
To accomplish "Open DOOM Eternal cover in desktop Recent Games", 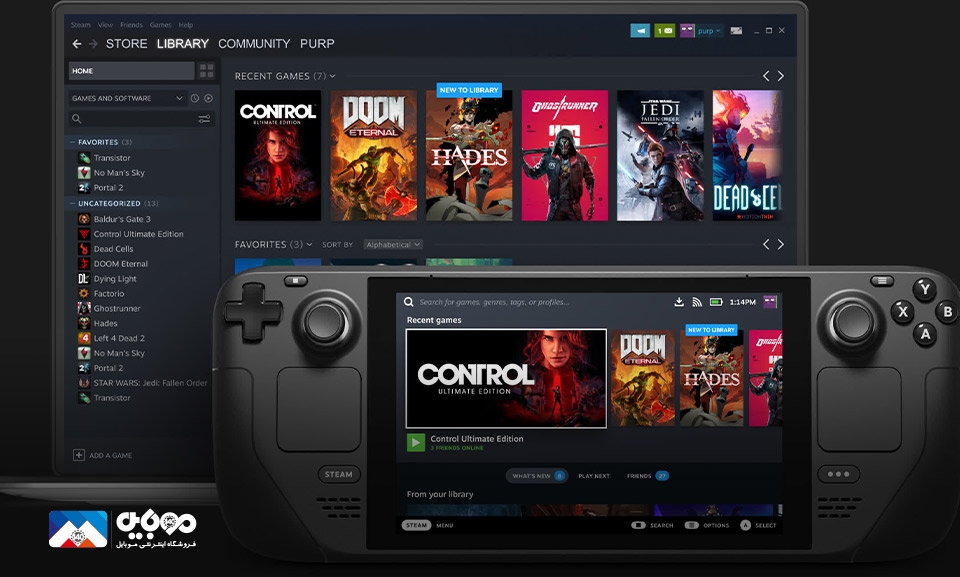I will pos(373,156).
